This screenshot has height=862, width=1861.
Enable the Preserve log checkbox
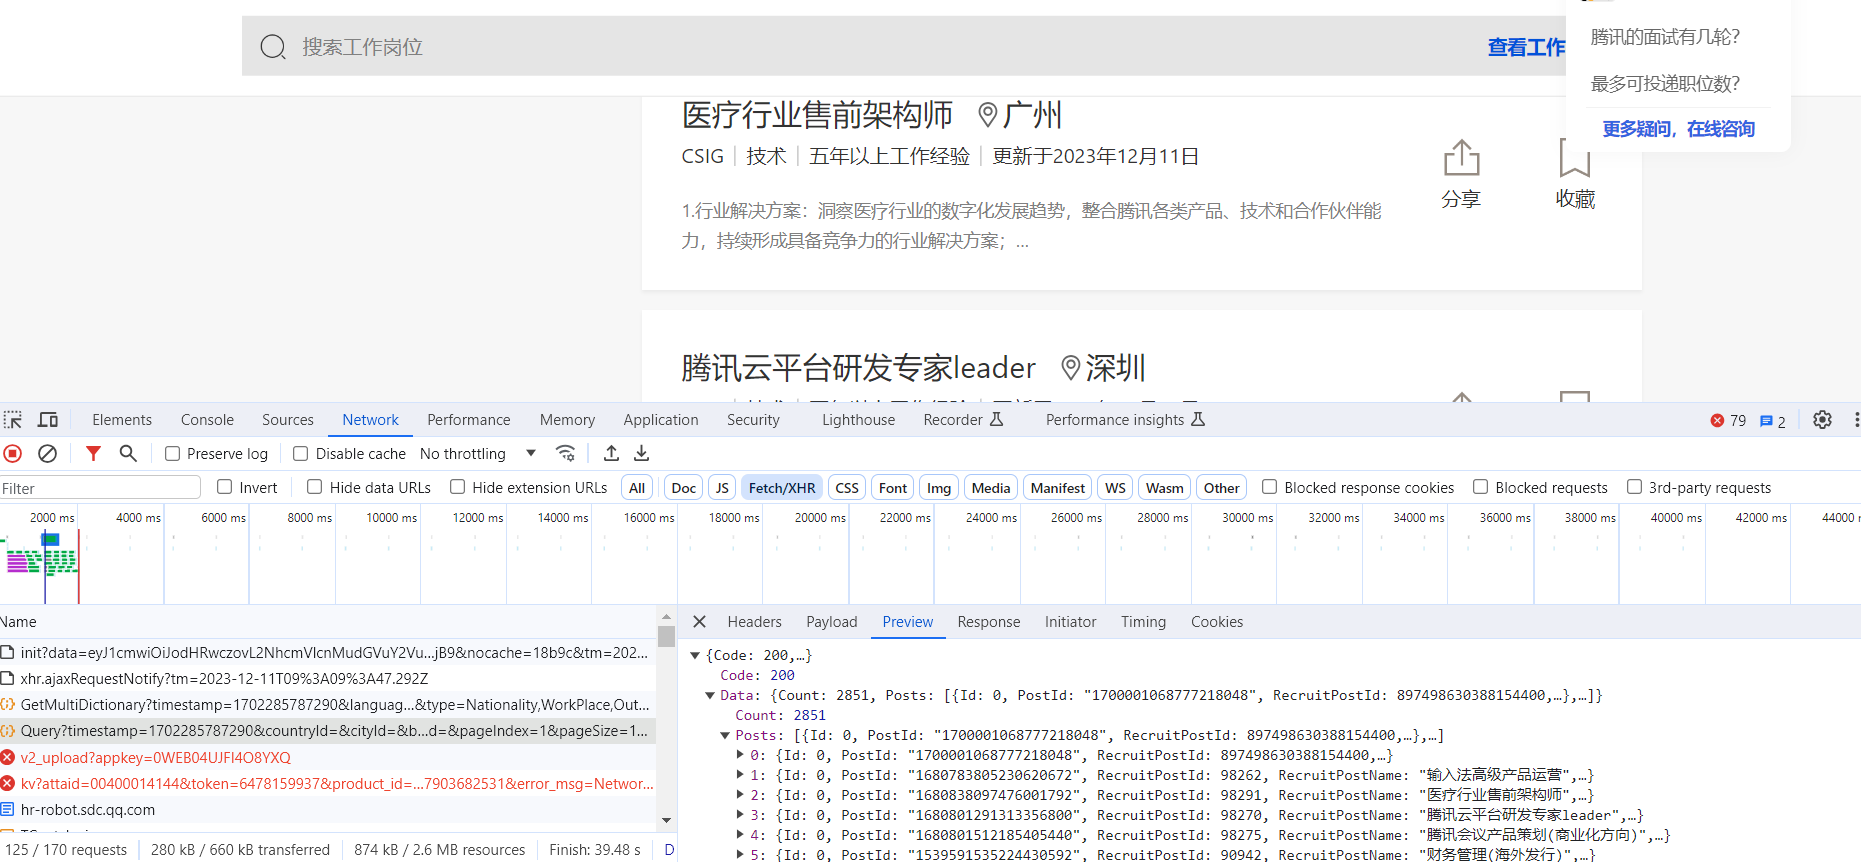point(172,454)
